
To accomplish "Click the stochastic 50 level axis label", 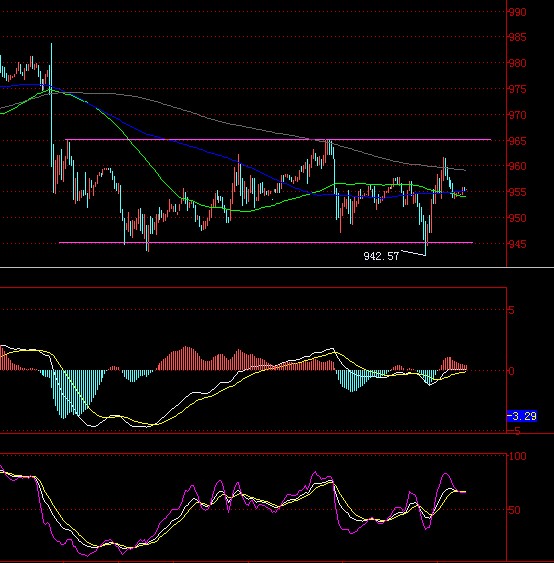I will 515,510.
